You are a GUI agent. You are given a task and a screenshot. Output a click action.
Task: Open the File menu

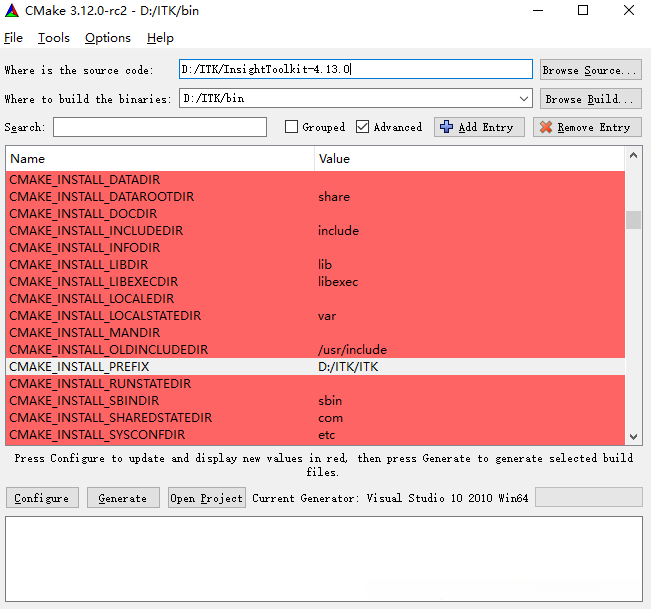[13, 38]
